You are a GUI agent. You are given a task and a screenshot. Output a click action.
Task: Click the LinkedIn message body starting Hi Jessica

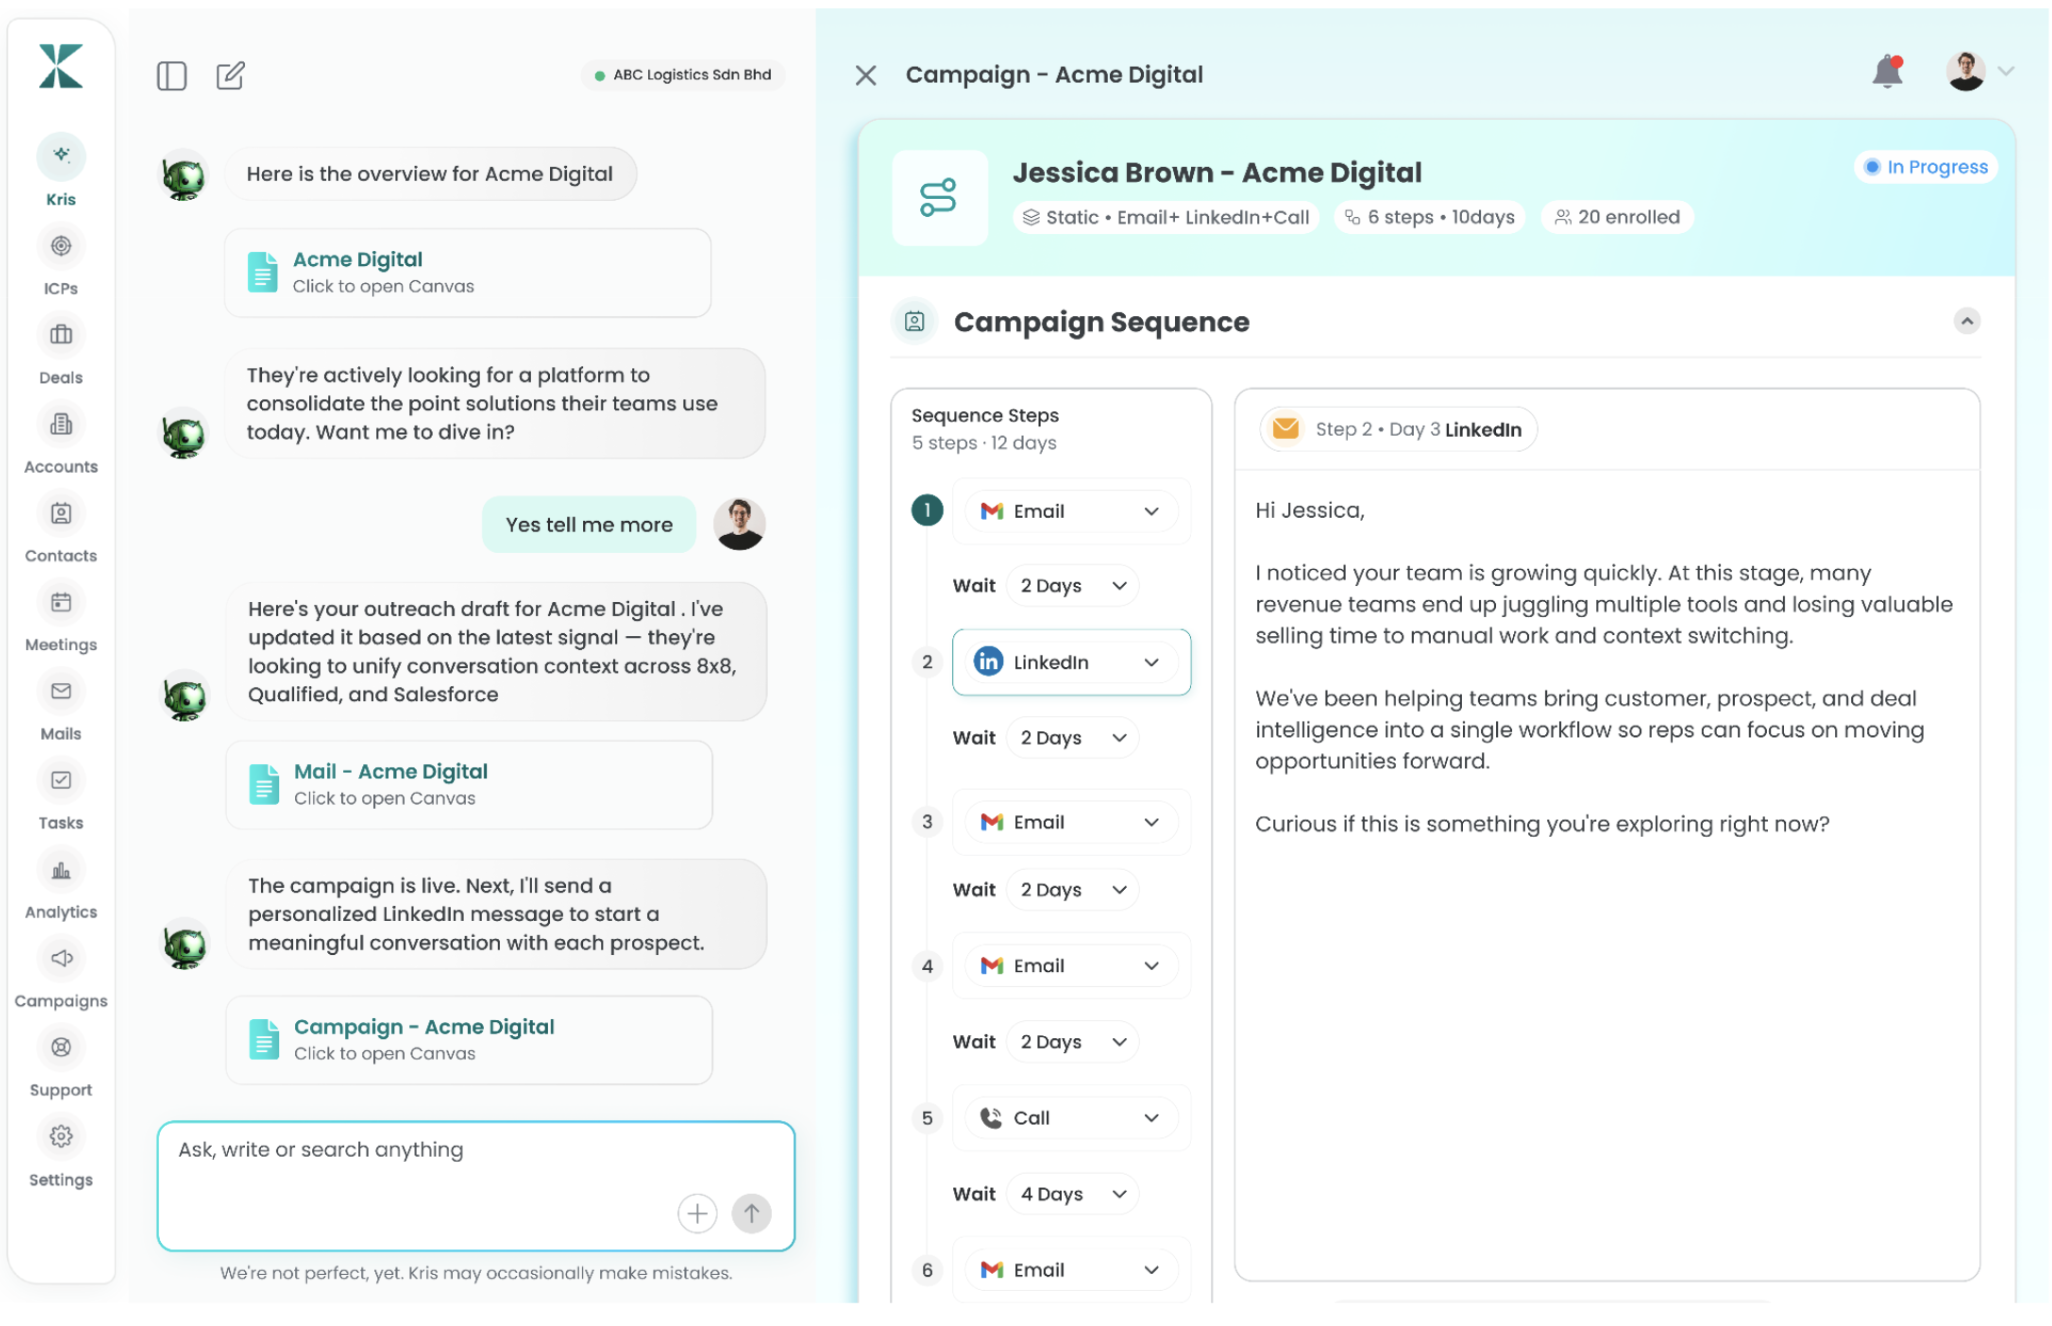click(1604, 667)
